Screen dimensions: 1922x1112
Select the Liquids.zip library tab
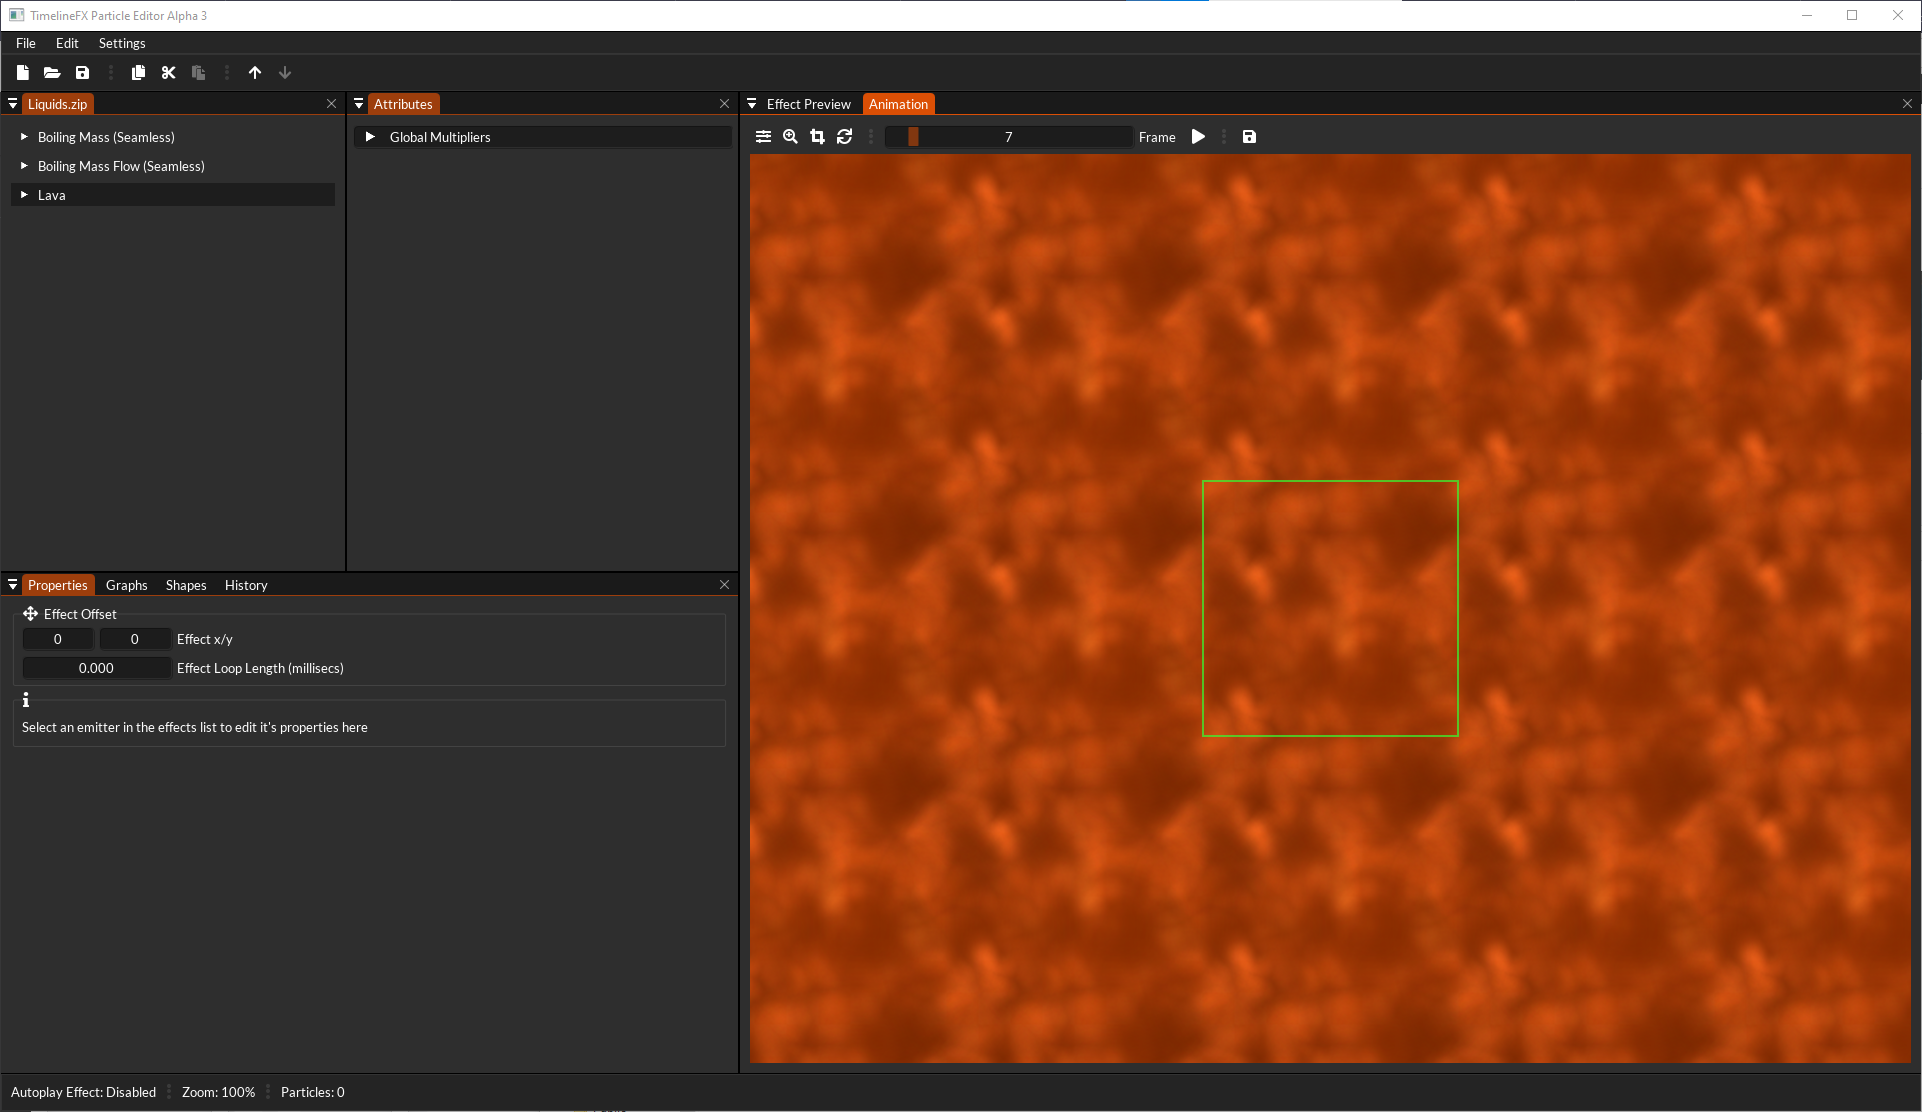coord(57,104)
